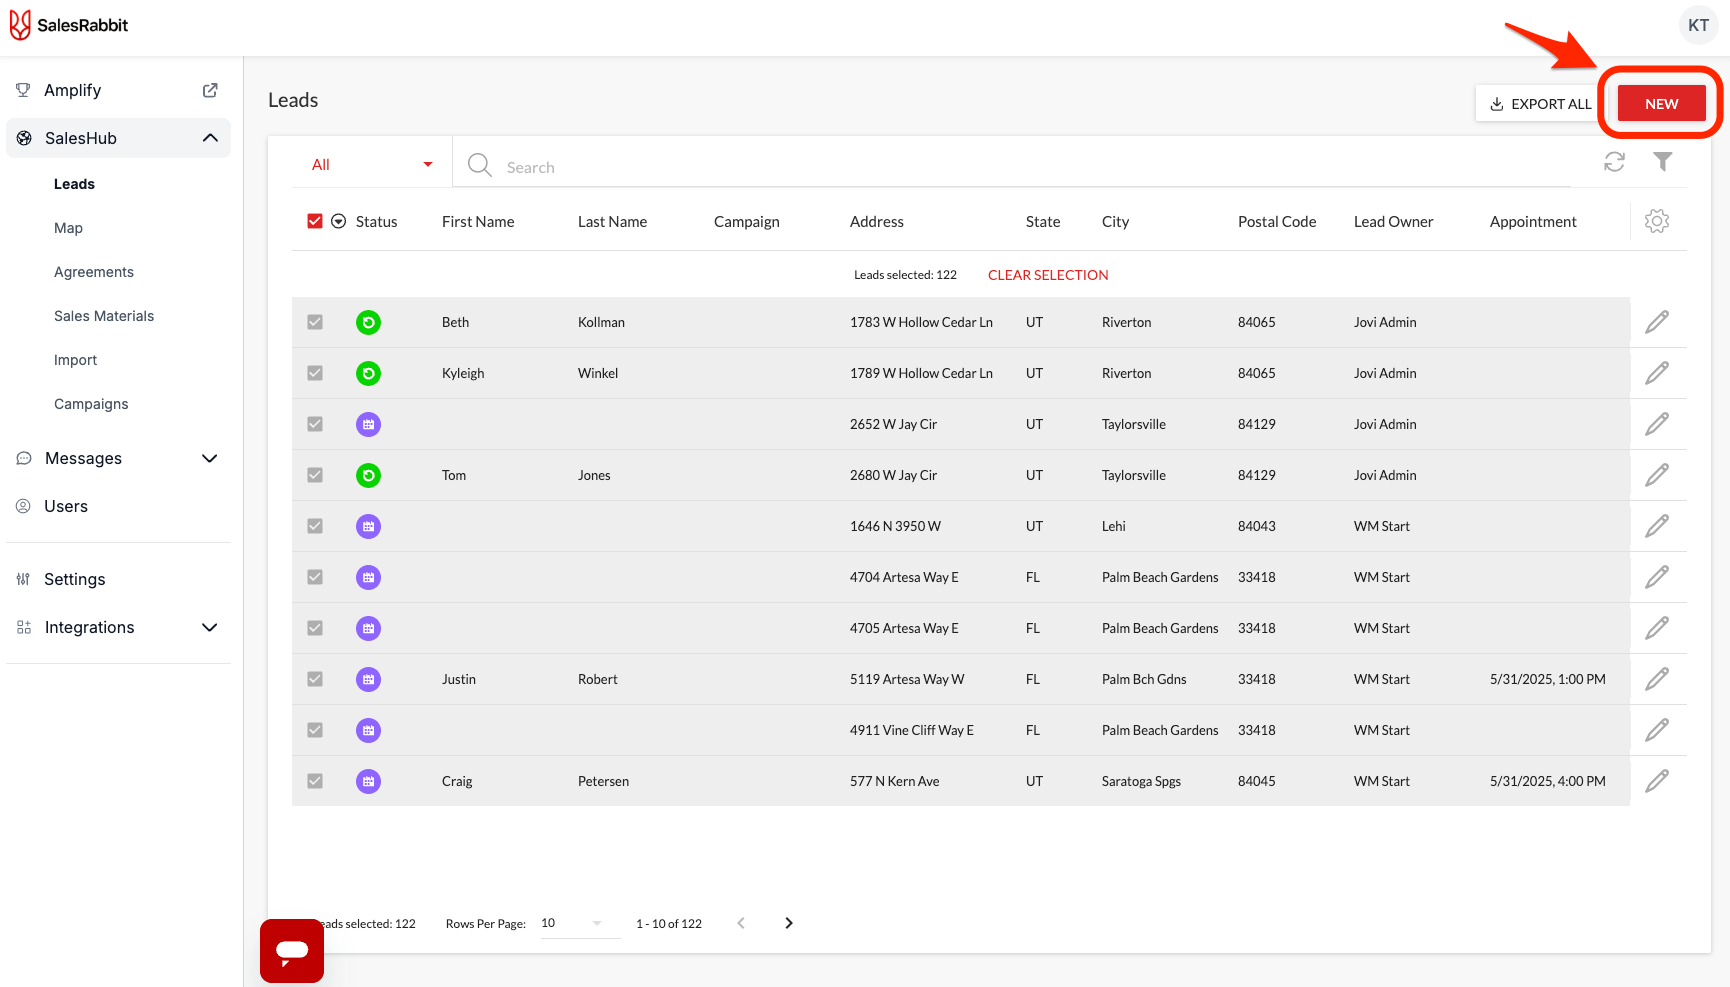The width and height of the screenshot is (1730, 987).
Task: Open column settings gear
Action: 1657,221
